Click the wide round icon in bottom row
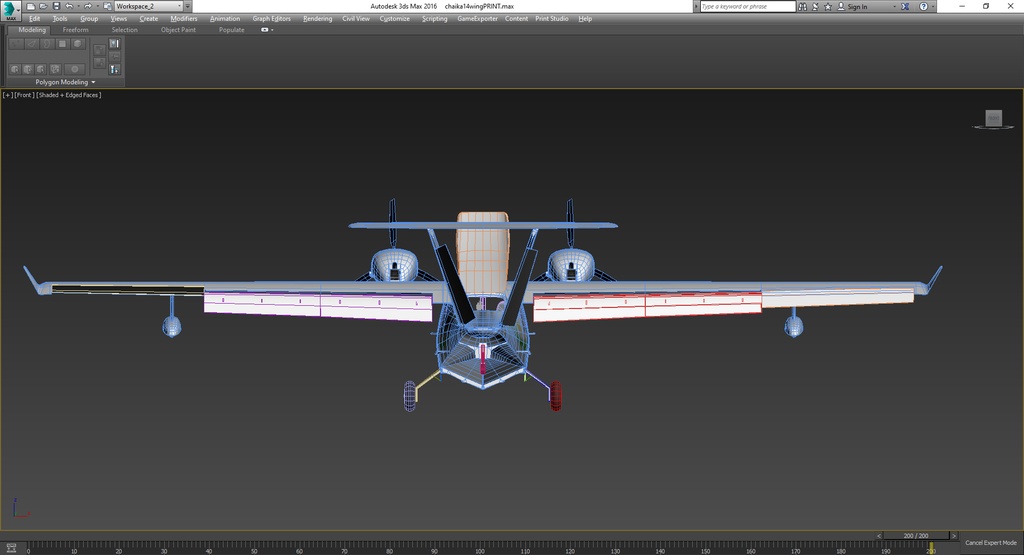The height and width of the screenshot is (555, 1024). coord(74,69)
